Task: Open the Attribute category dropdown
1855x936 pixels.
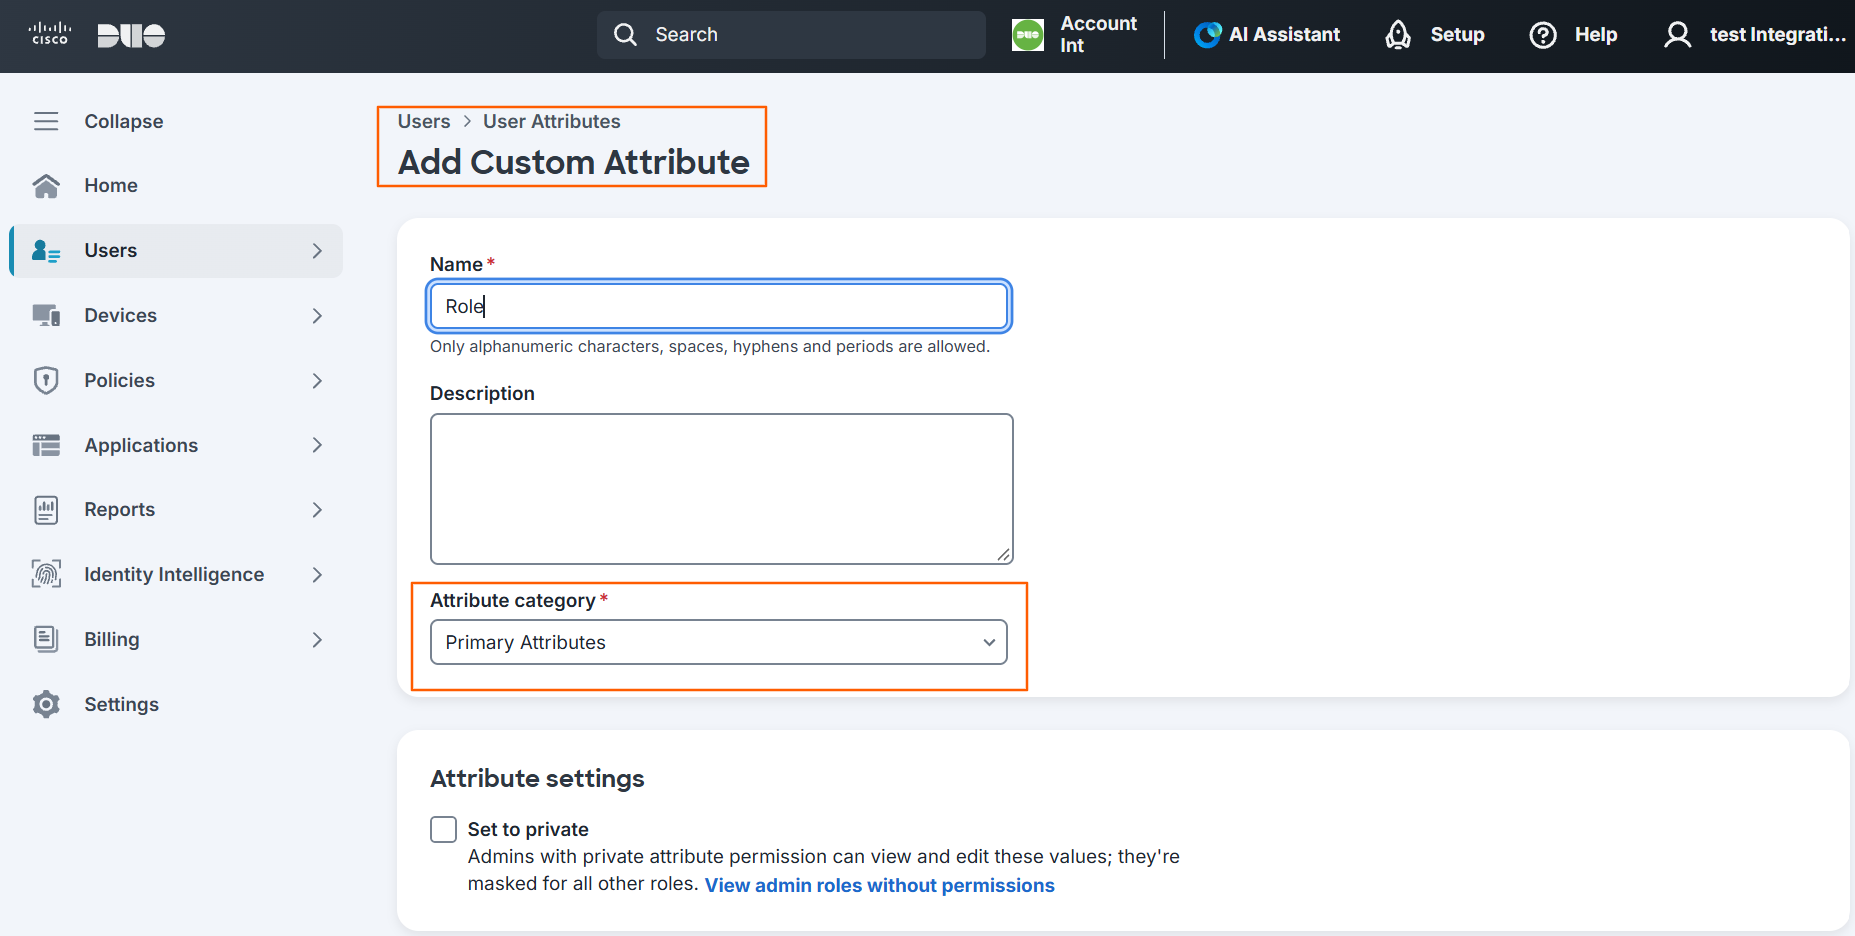Action: coord(718,642)
